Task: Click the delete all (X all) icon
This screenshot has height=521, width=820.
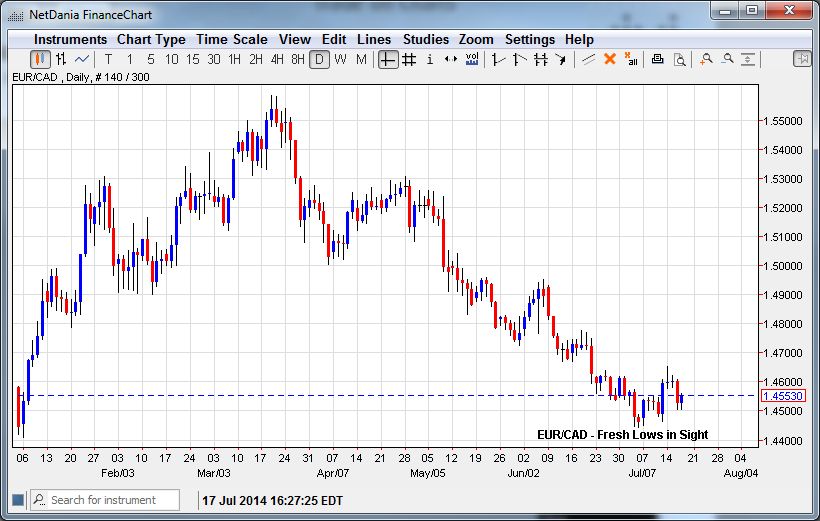Action: point(631,60)
